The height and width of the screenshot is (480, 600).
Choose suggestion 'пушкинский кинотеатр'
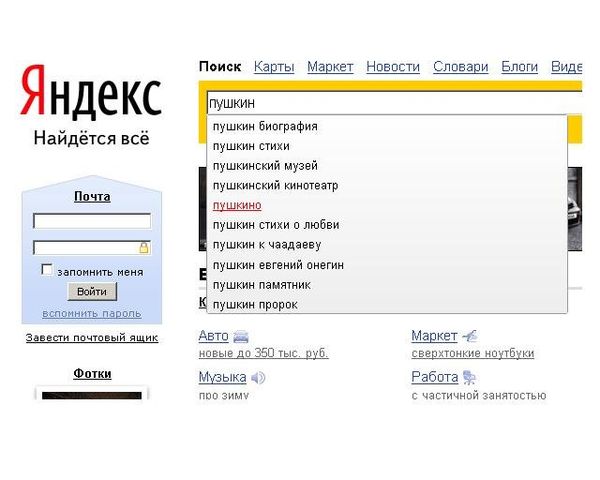click(x=387, y=186)
